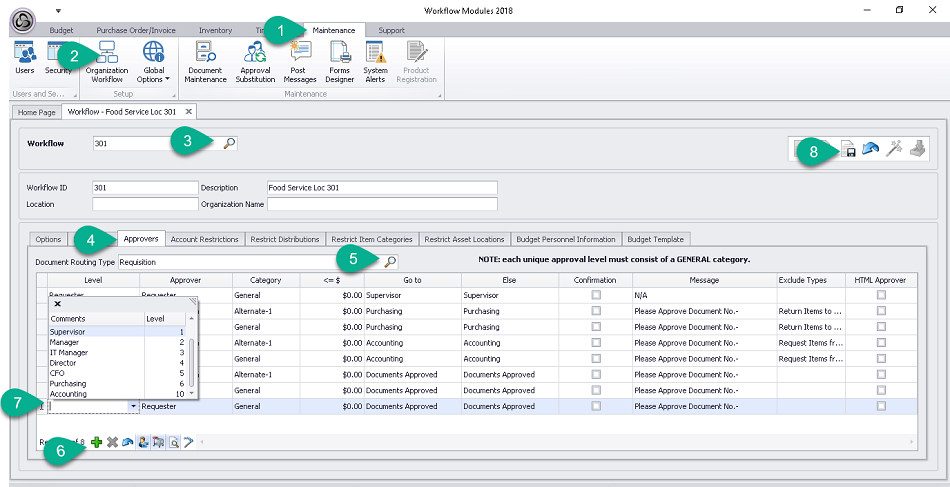Click the save workflow floppy disk icon
950x487 pixels.
848,149
